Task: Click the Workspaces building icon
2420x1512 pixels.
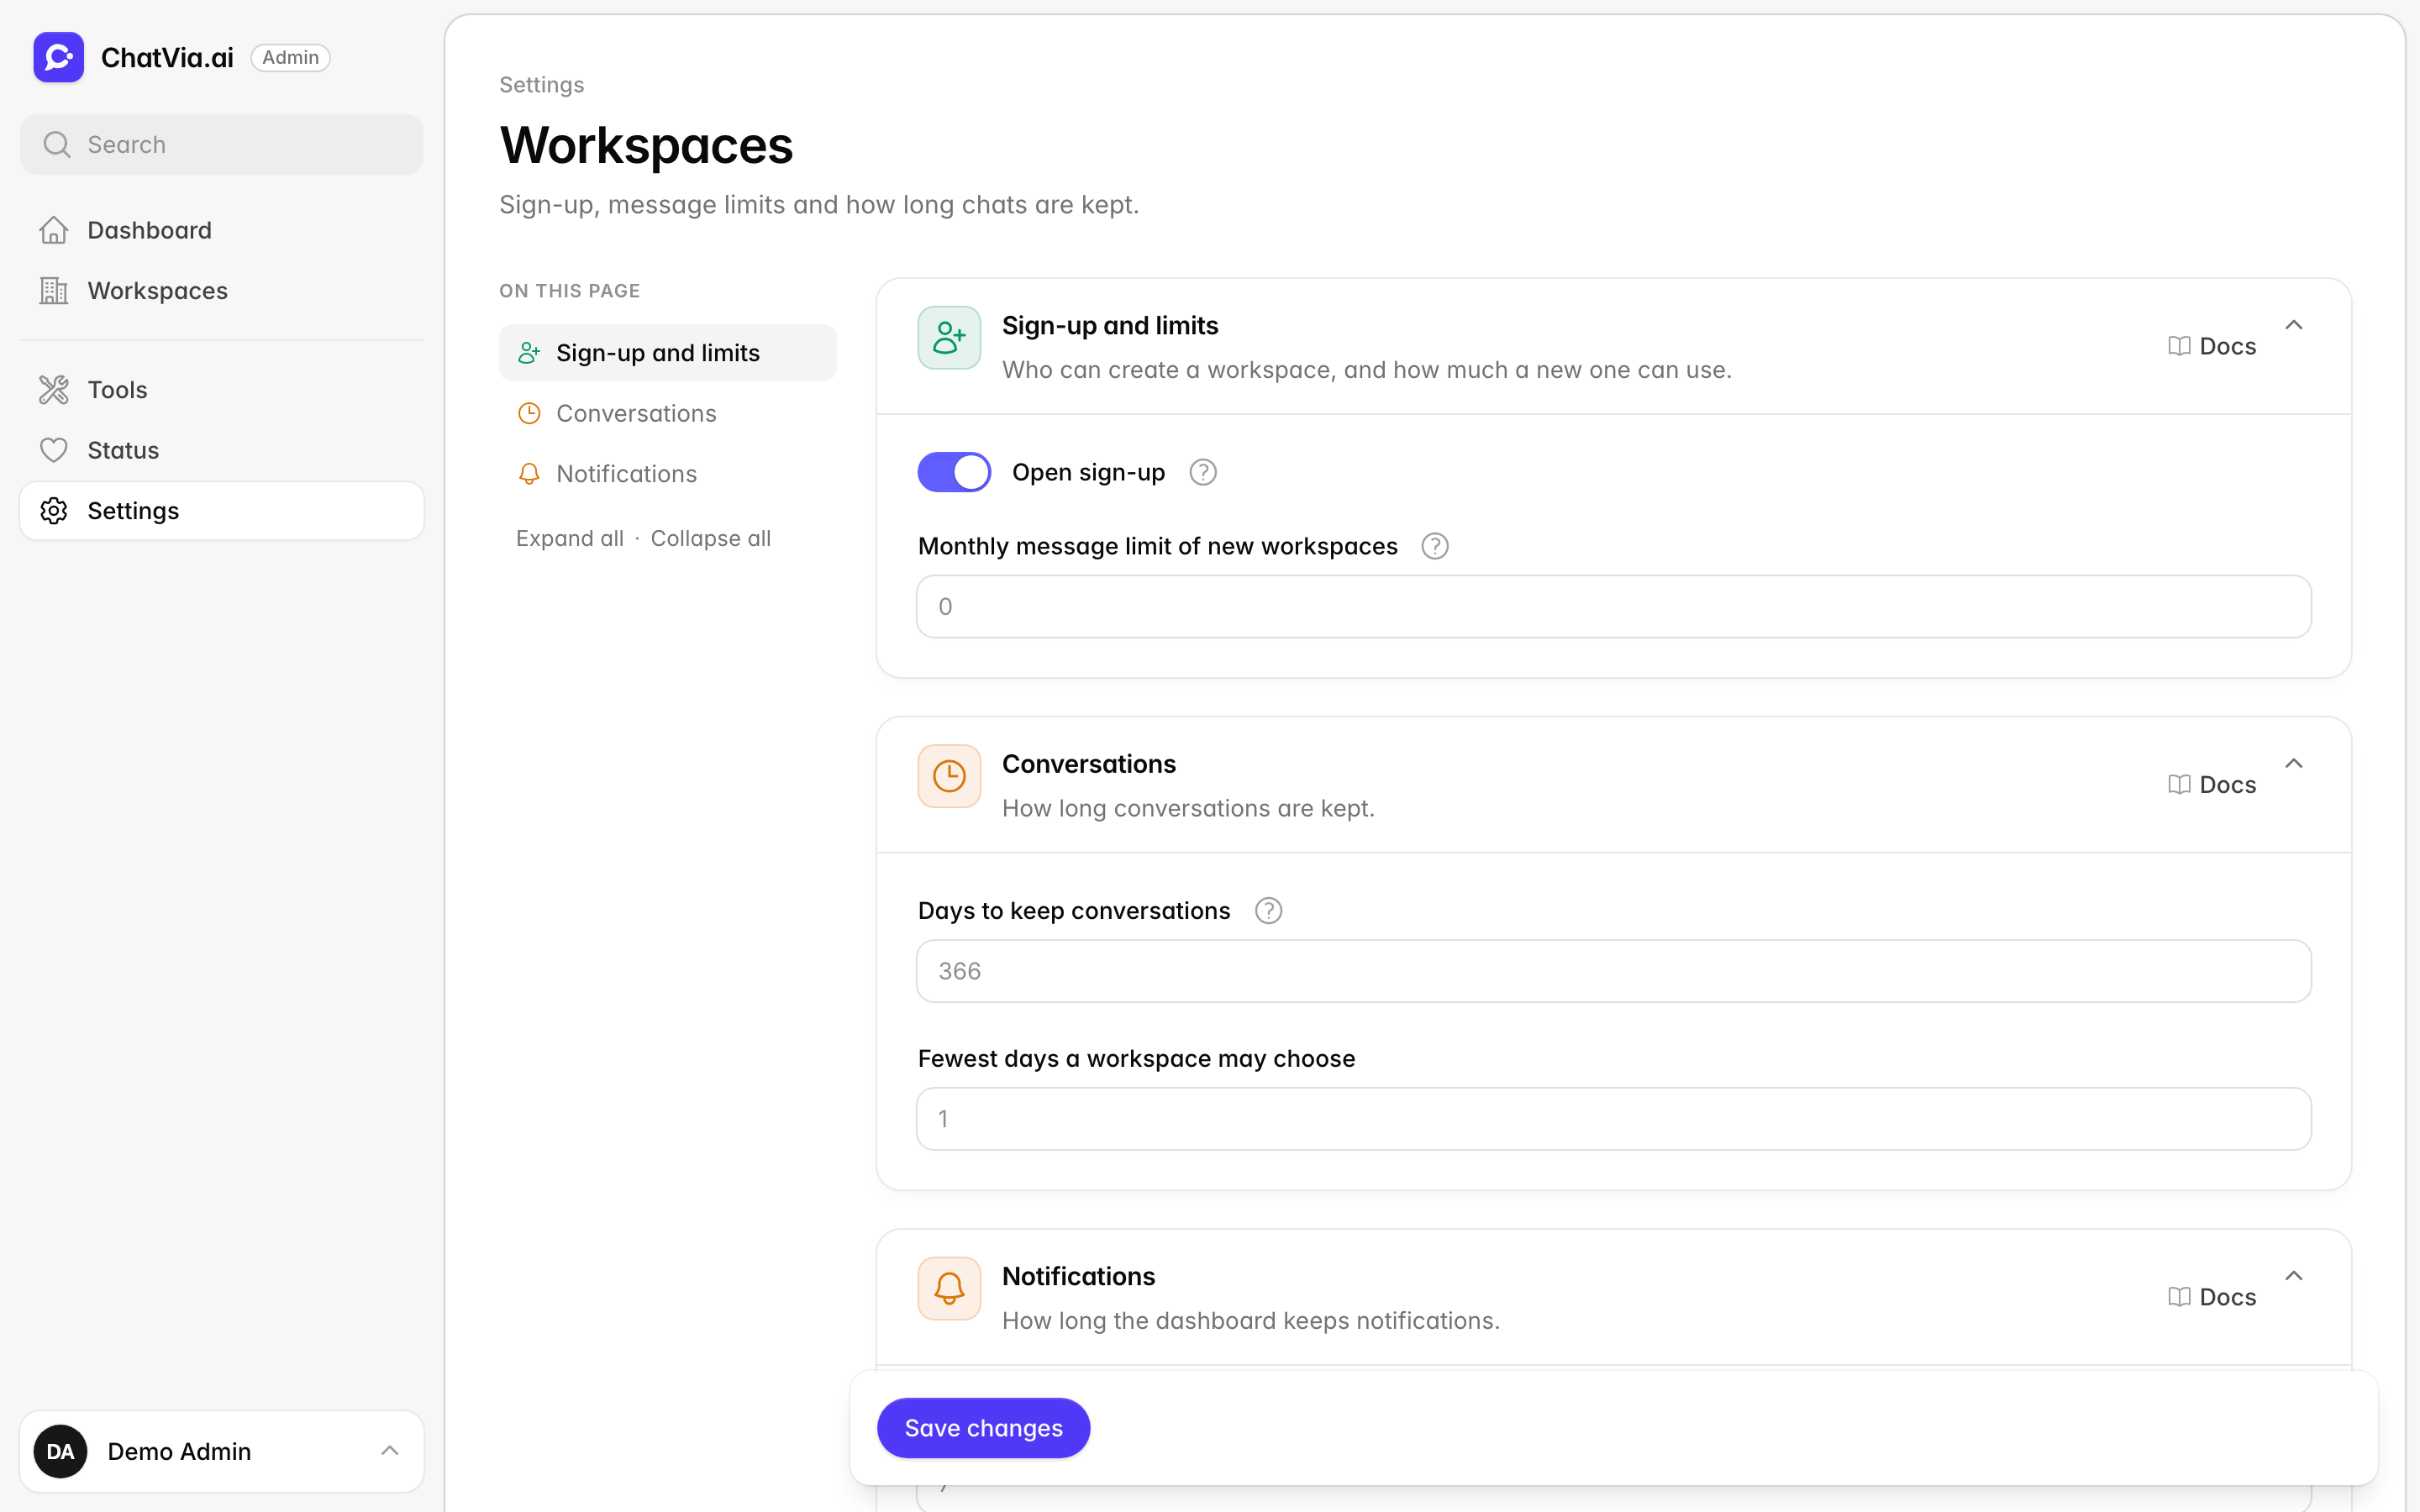Action: [54, 291]
